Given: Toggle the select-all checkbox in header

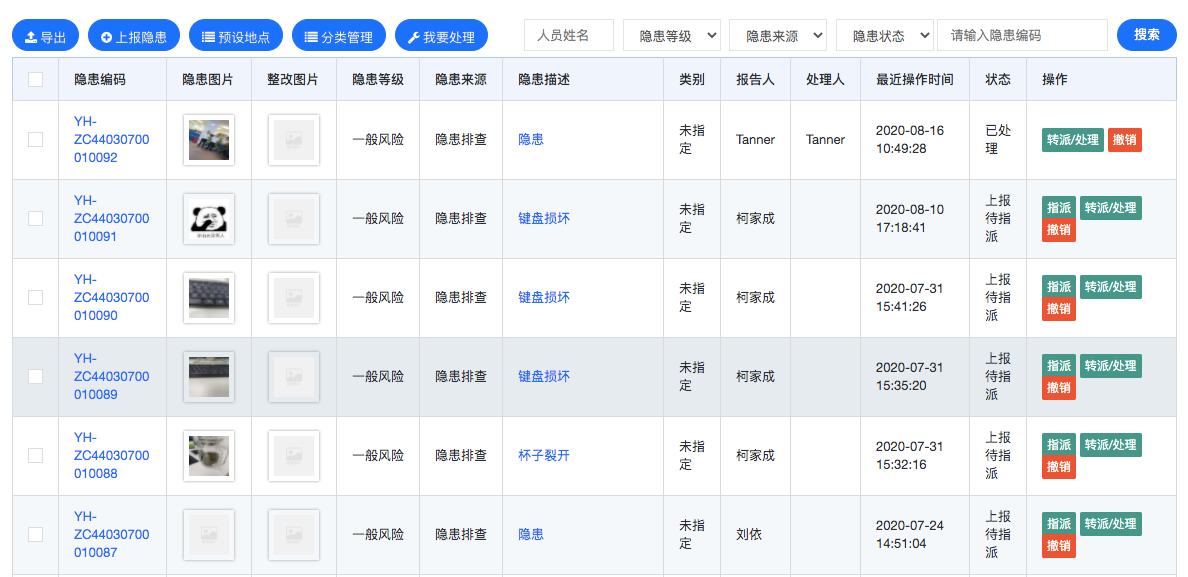Looking at the screenshot, I should (36, 79).
